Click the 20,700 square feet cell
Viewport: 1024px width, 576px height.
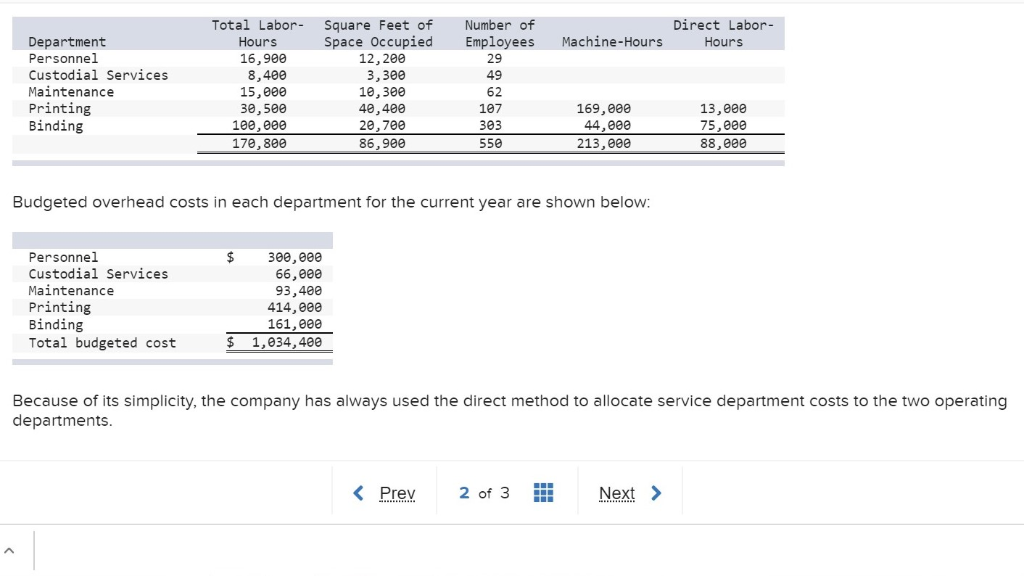pos(382,125)
